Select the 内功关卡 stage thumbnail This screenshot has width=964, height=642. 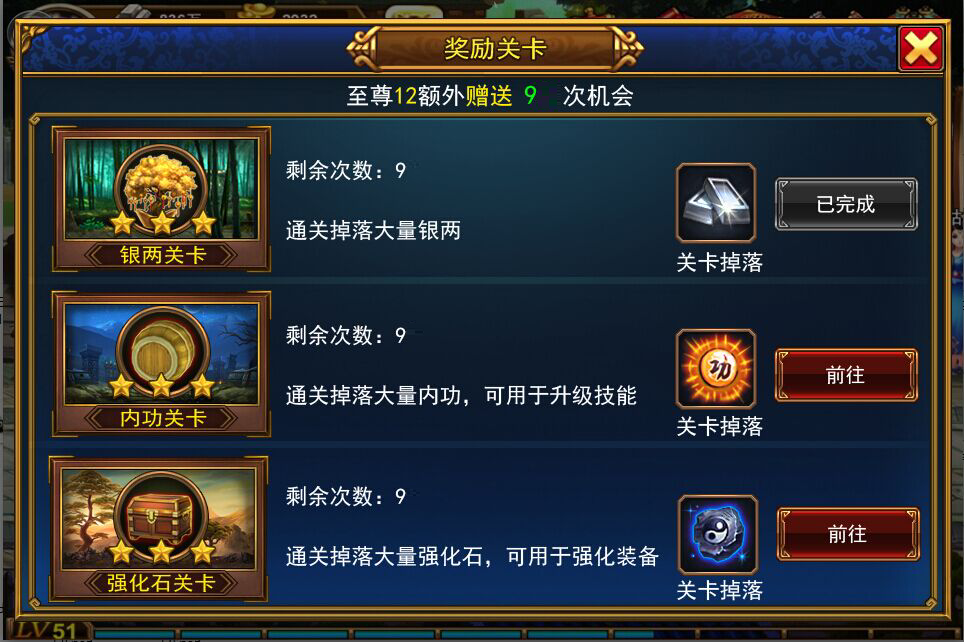coord(162,364)
